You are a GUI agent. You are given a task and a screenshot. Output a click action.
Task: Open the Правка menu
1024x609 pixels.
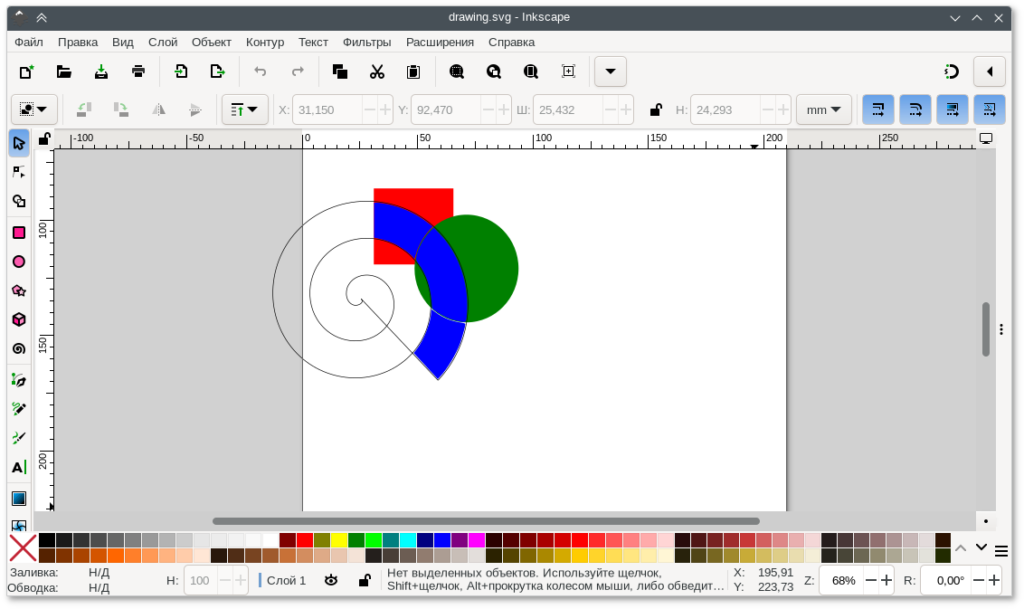78,42
